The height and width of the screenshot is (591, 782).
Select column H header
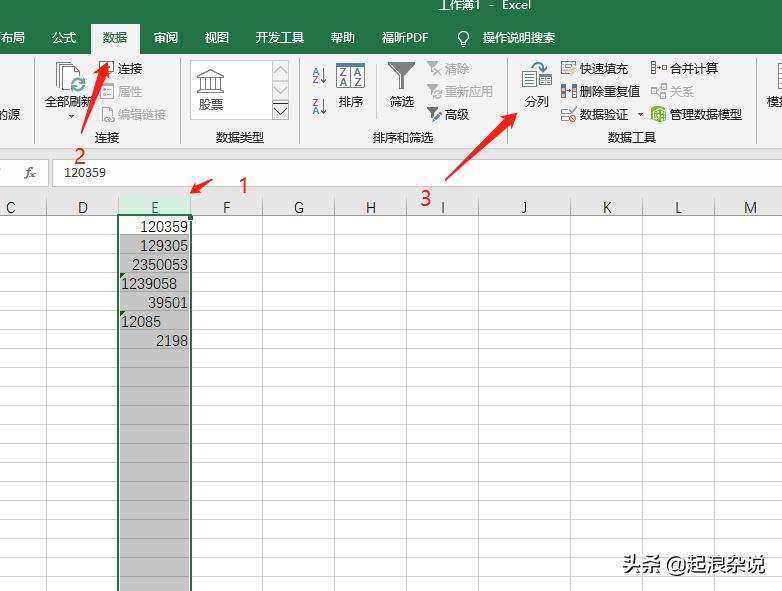[x=371, y=207]
